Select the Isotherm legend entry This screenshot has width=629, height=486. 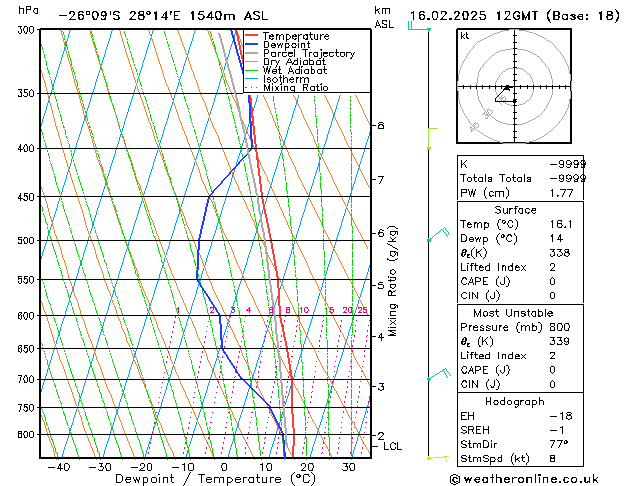(x=286, y=79)
